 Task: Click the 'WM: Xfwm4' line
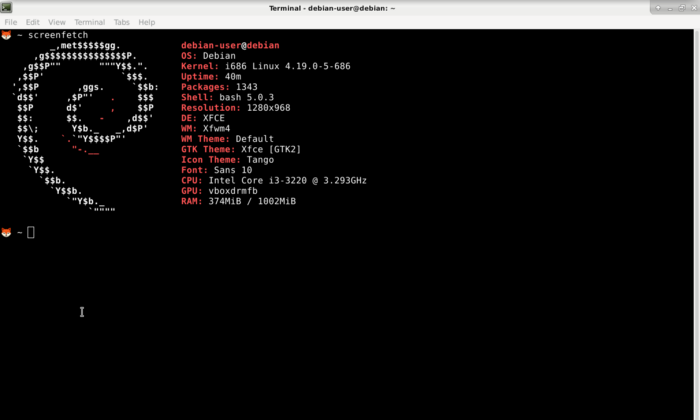point(205,129)
